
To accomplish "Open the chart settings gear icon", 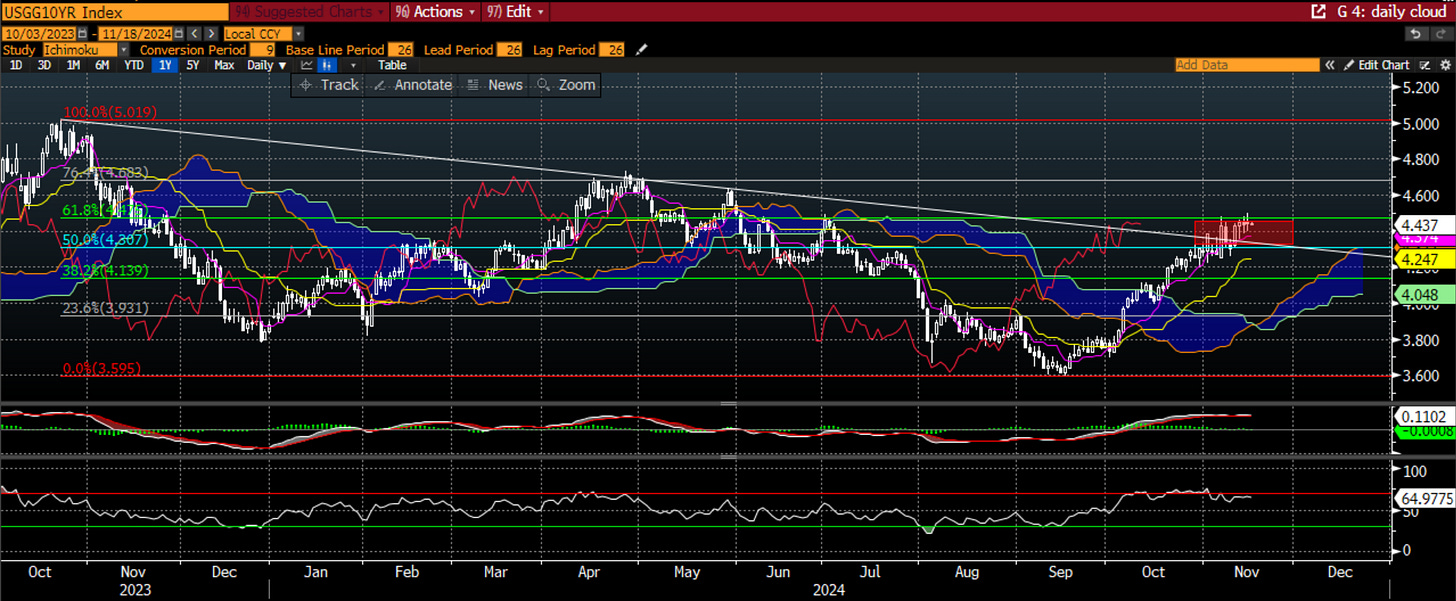I will point(1445,65).
